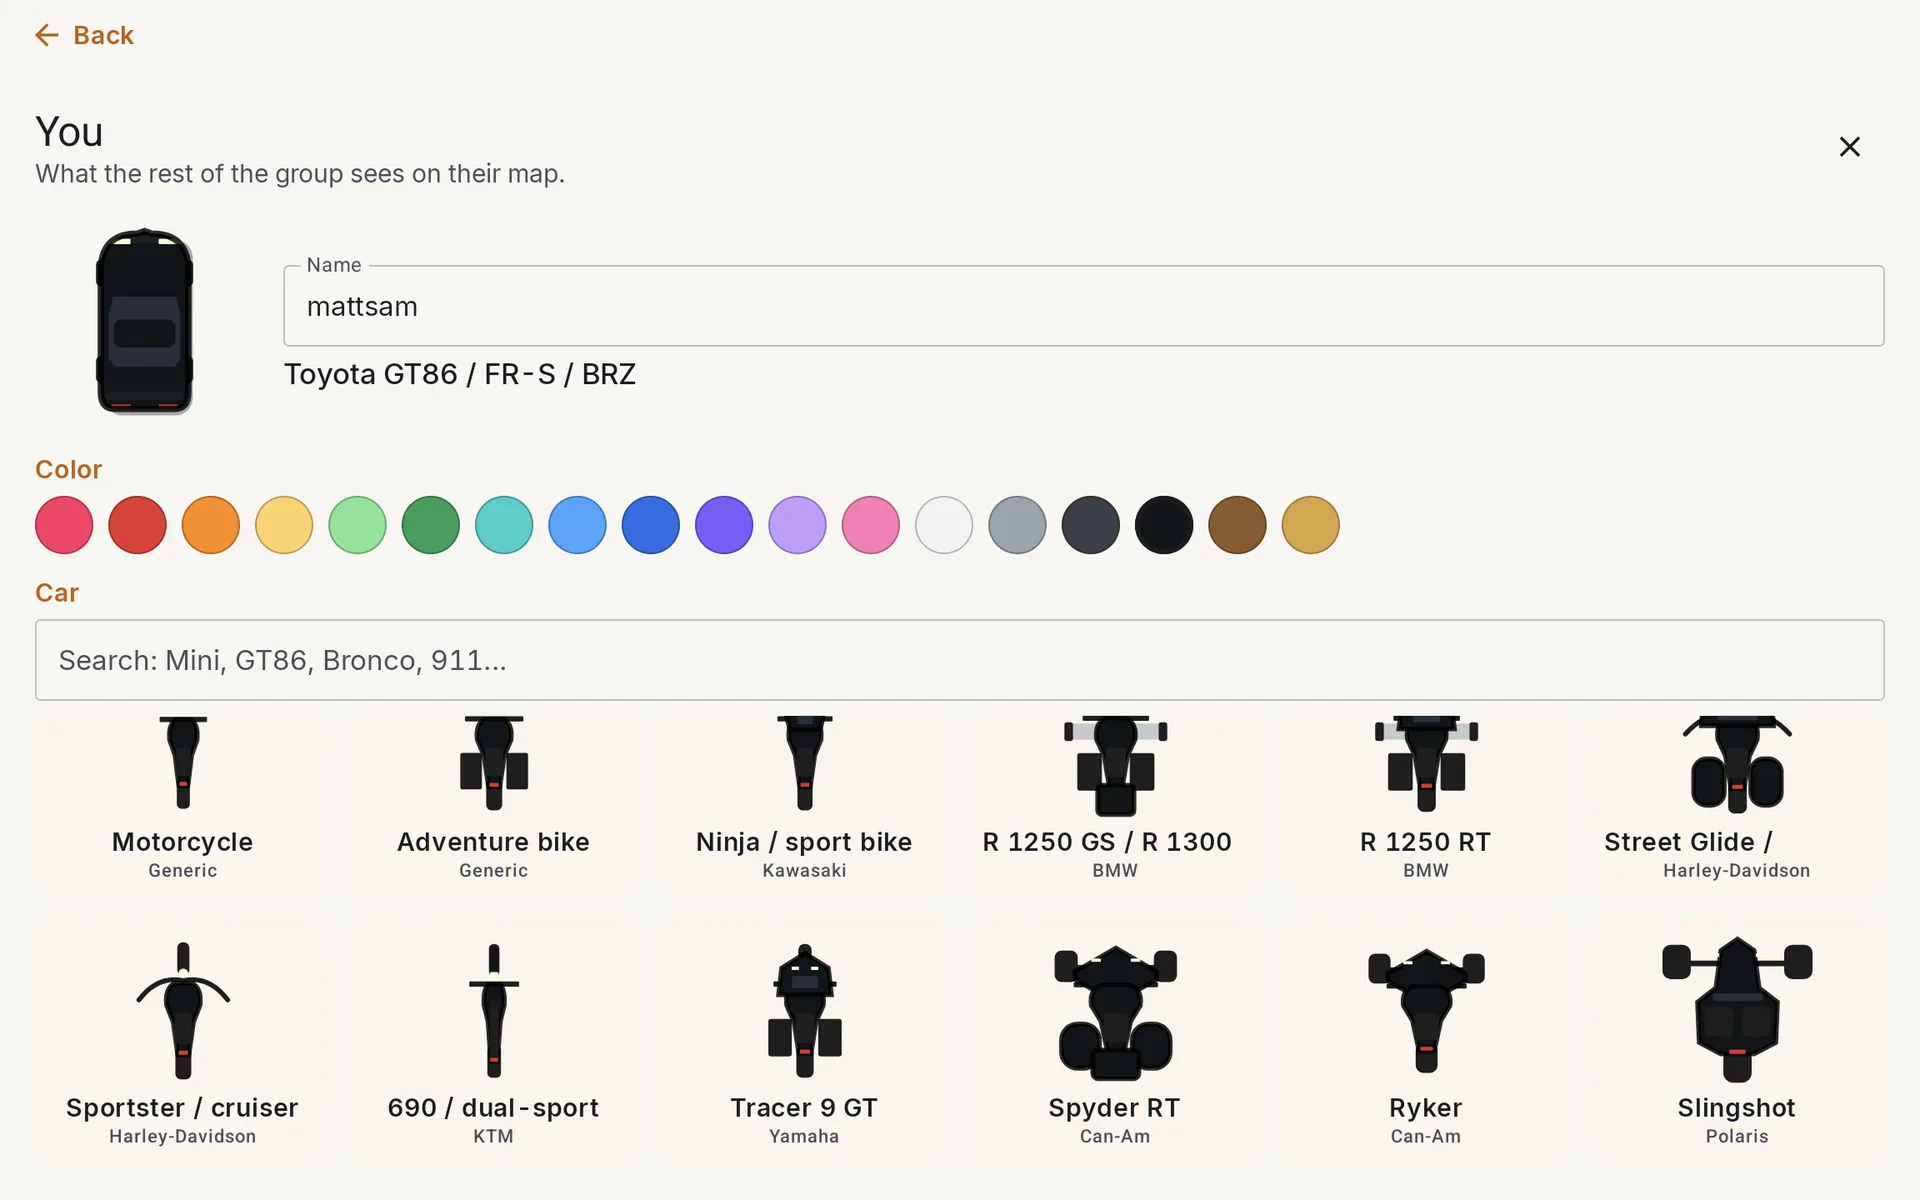The height and width of the screenshot is (1200, 1920).
Task: Select the BMW R 1250 GS icon
Action: tap(1115, 765)
